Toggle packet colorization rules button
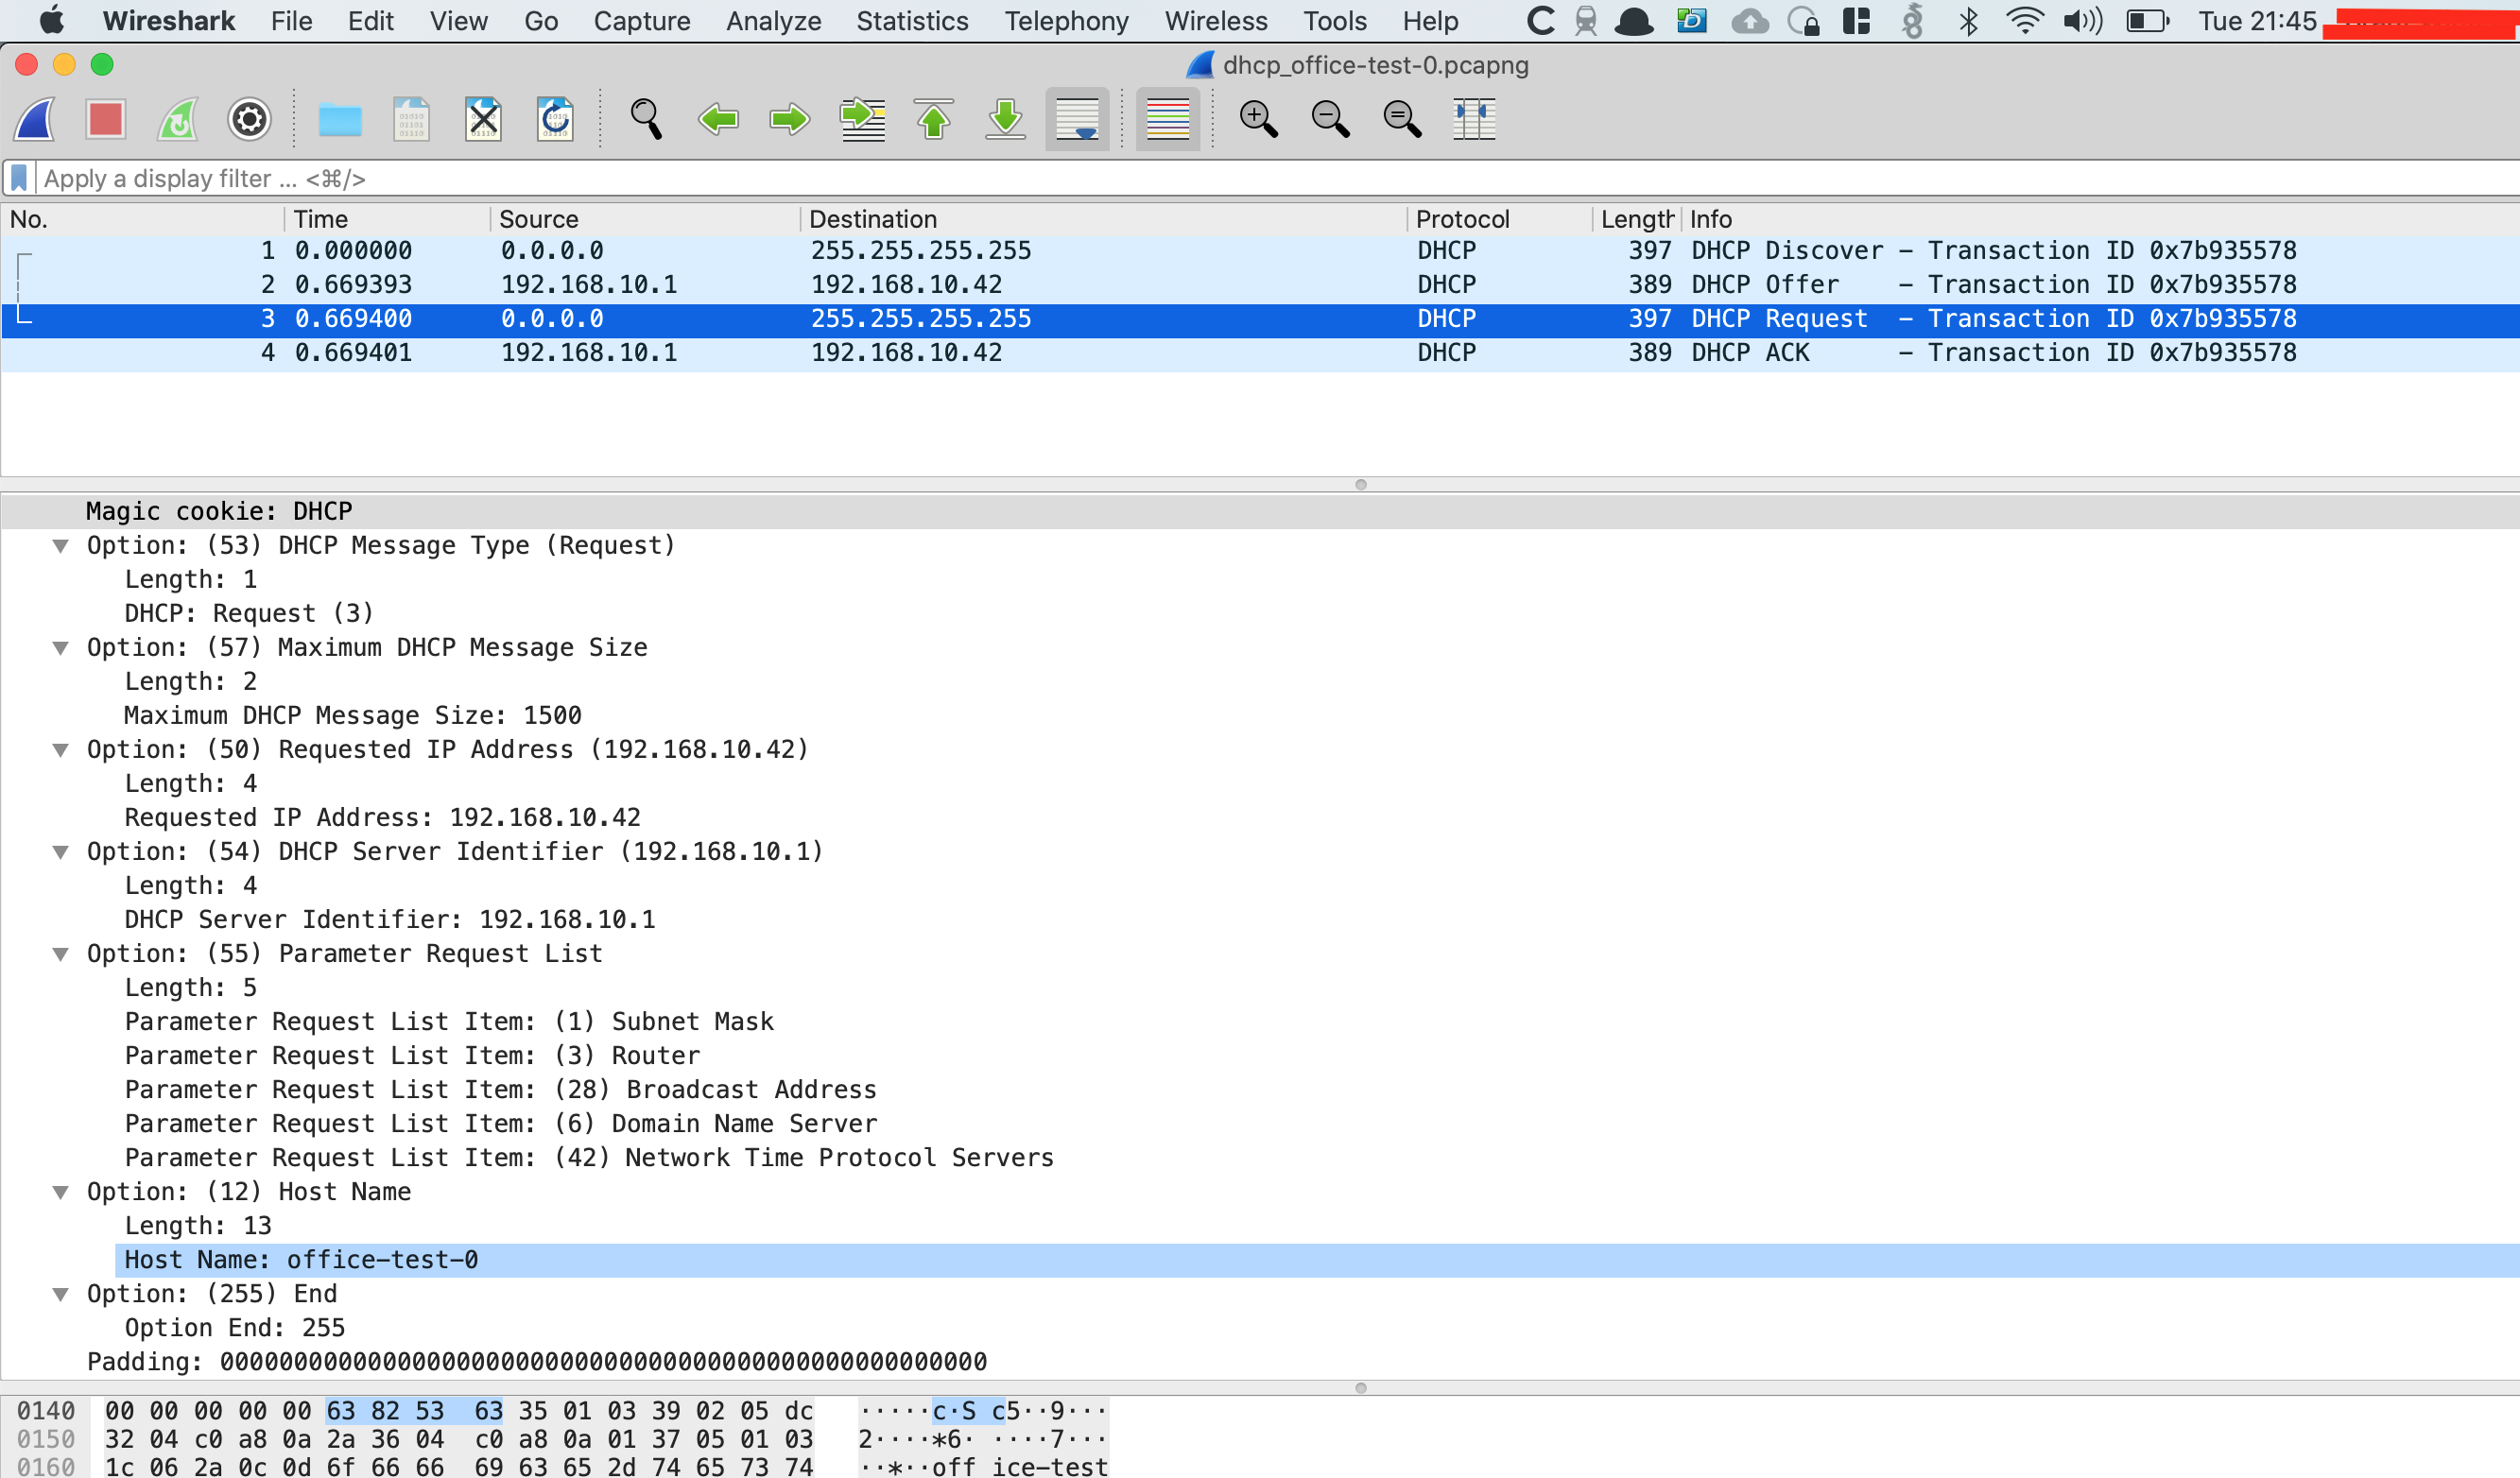Viewport: 2520px width, 1478px height. [x=1167, y=120]
